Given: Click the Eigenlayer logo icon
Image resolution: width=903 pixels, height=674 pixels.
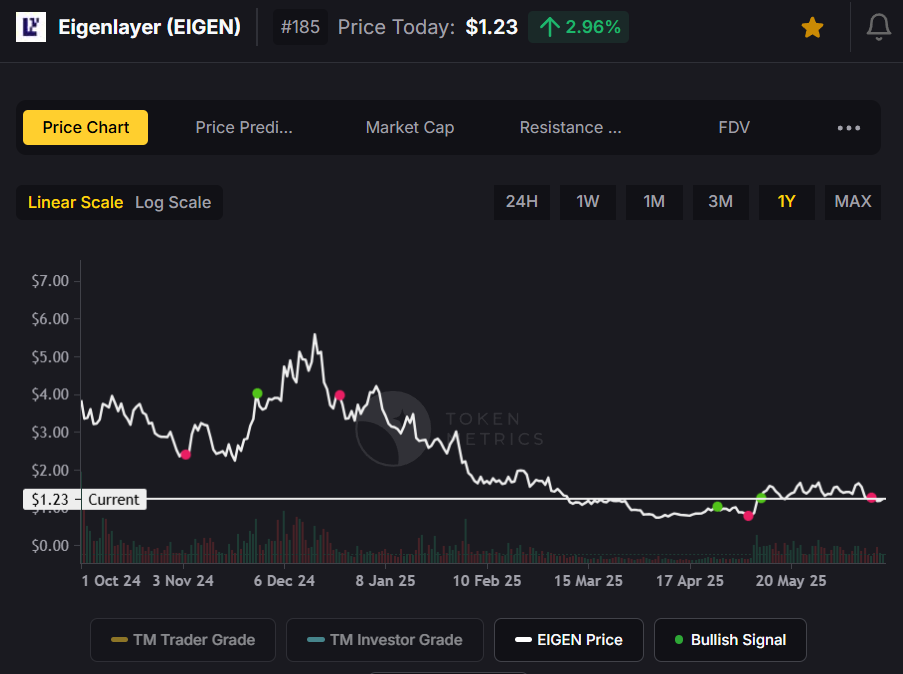Looking at the screenshot, I should pyautogui.click(x=31, y=26).
